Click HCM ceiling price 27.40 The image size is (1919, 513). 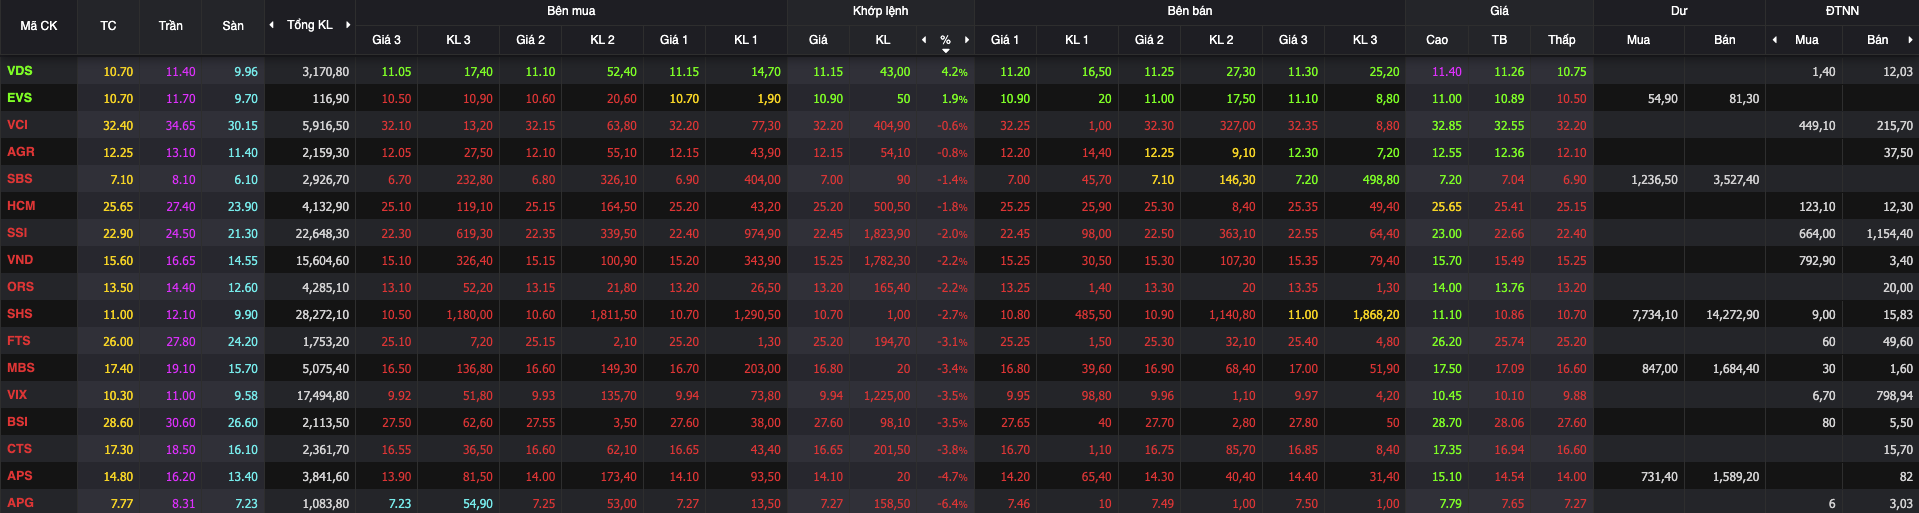pyautogui.click(x=181, y=207)
